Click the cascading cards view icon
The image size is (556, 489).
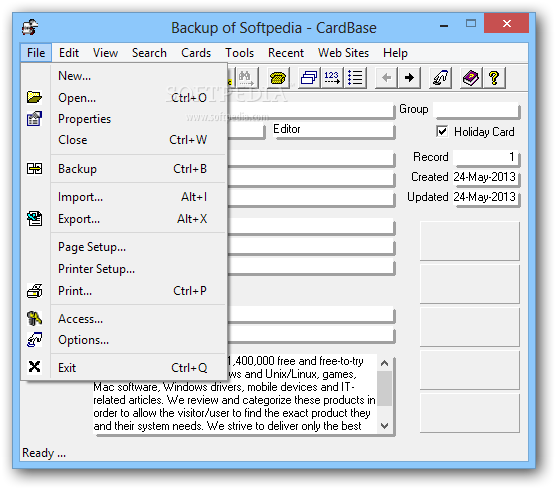click(x=309, y=77)
